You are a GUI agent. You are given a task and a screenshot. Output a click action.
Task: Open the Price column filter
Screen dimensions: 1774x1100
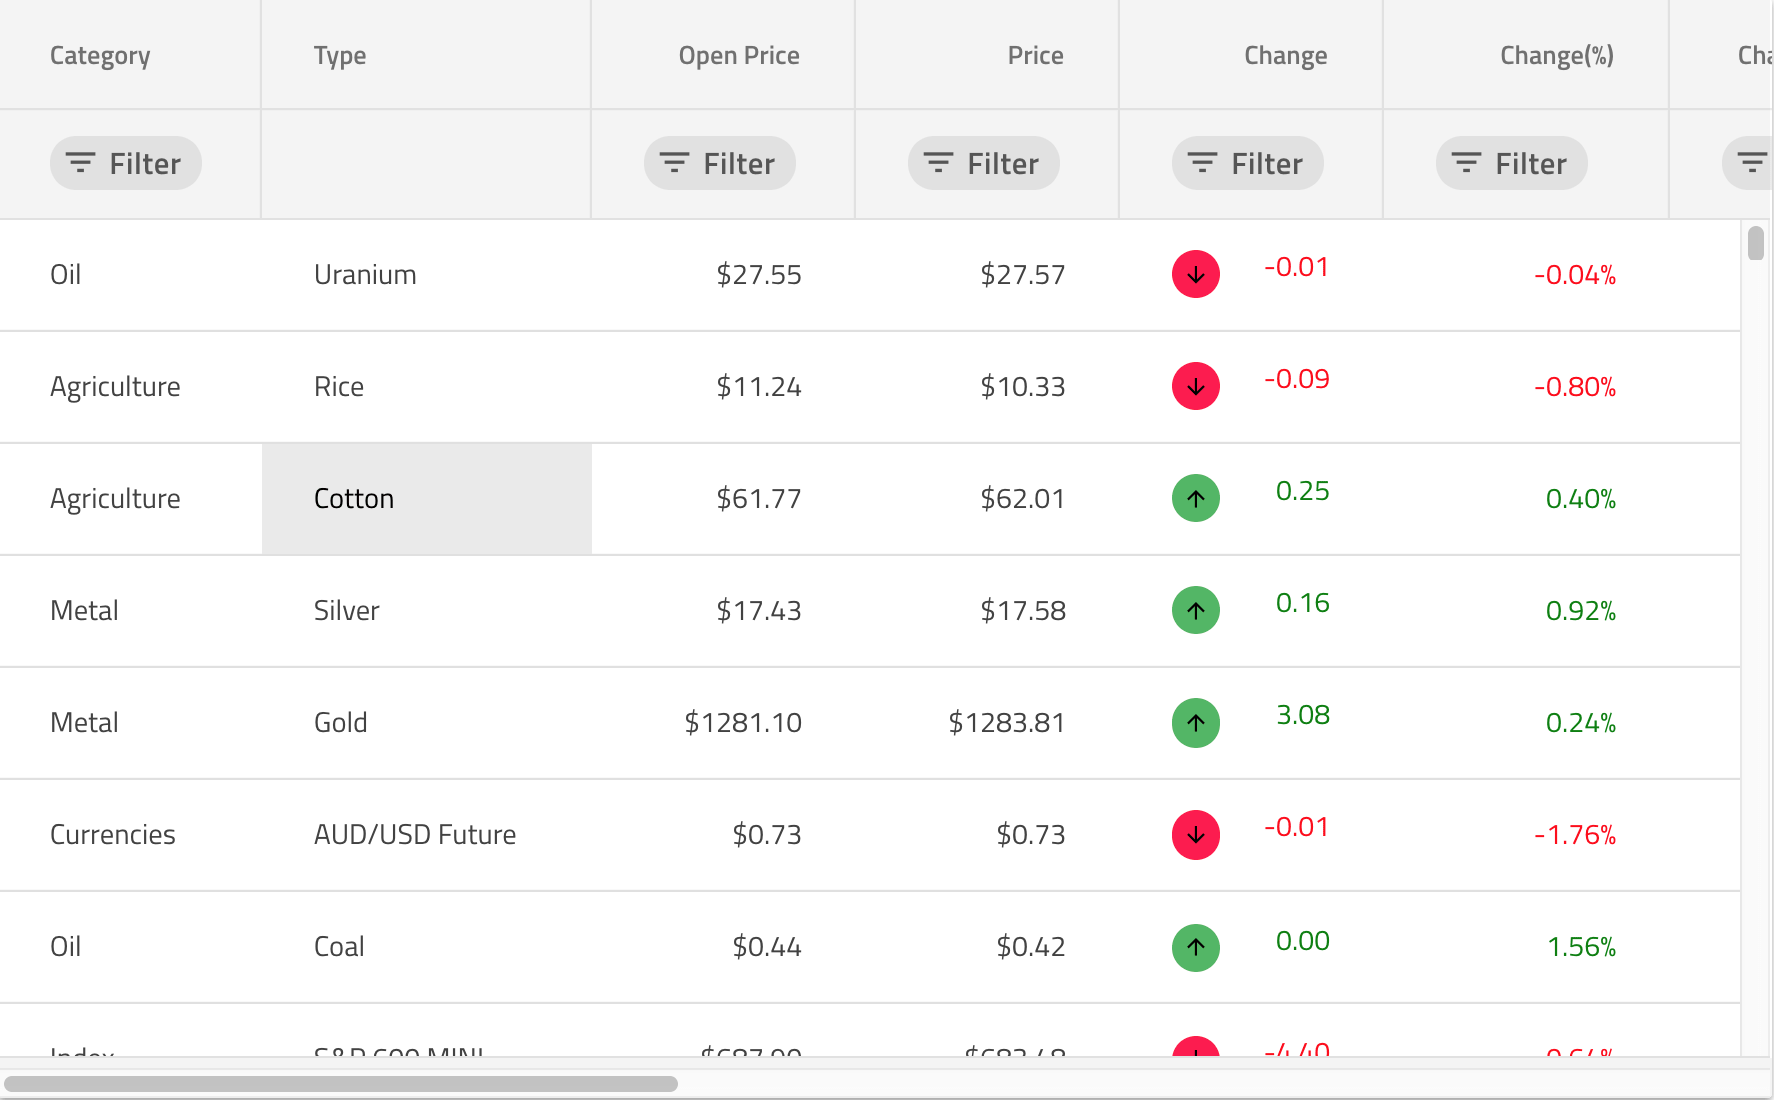pyautogui.click(x=984, y=164)
